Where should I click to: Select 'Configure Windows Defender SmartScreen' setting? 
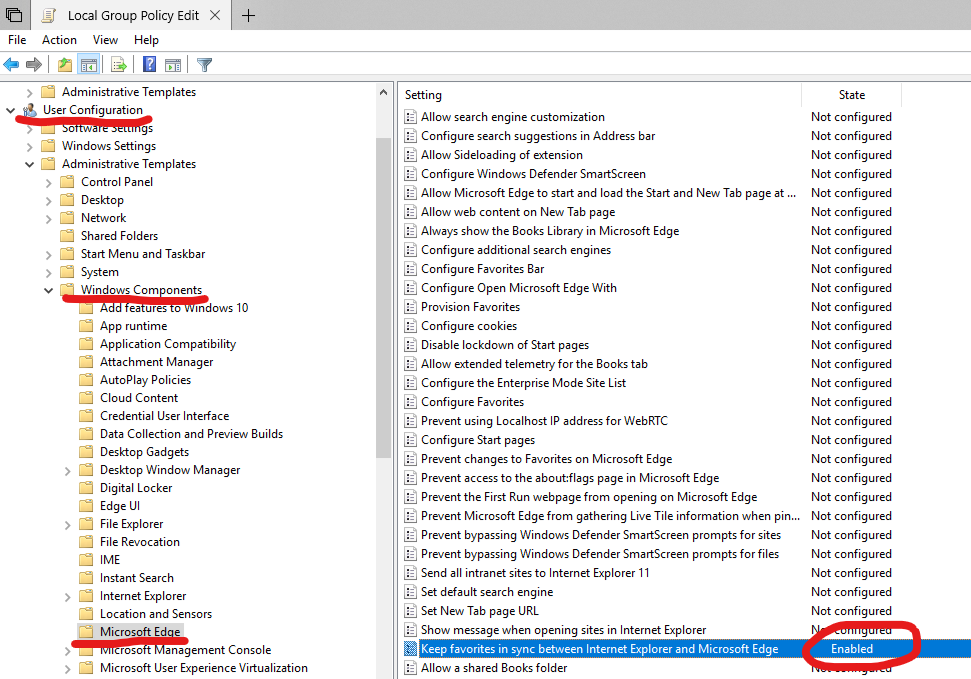tap(533, 173)
